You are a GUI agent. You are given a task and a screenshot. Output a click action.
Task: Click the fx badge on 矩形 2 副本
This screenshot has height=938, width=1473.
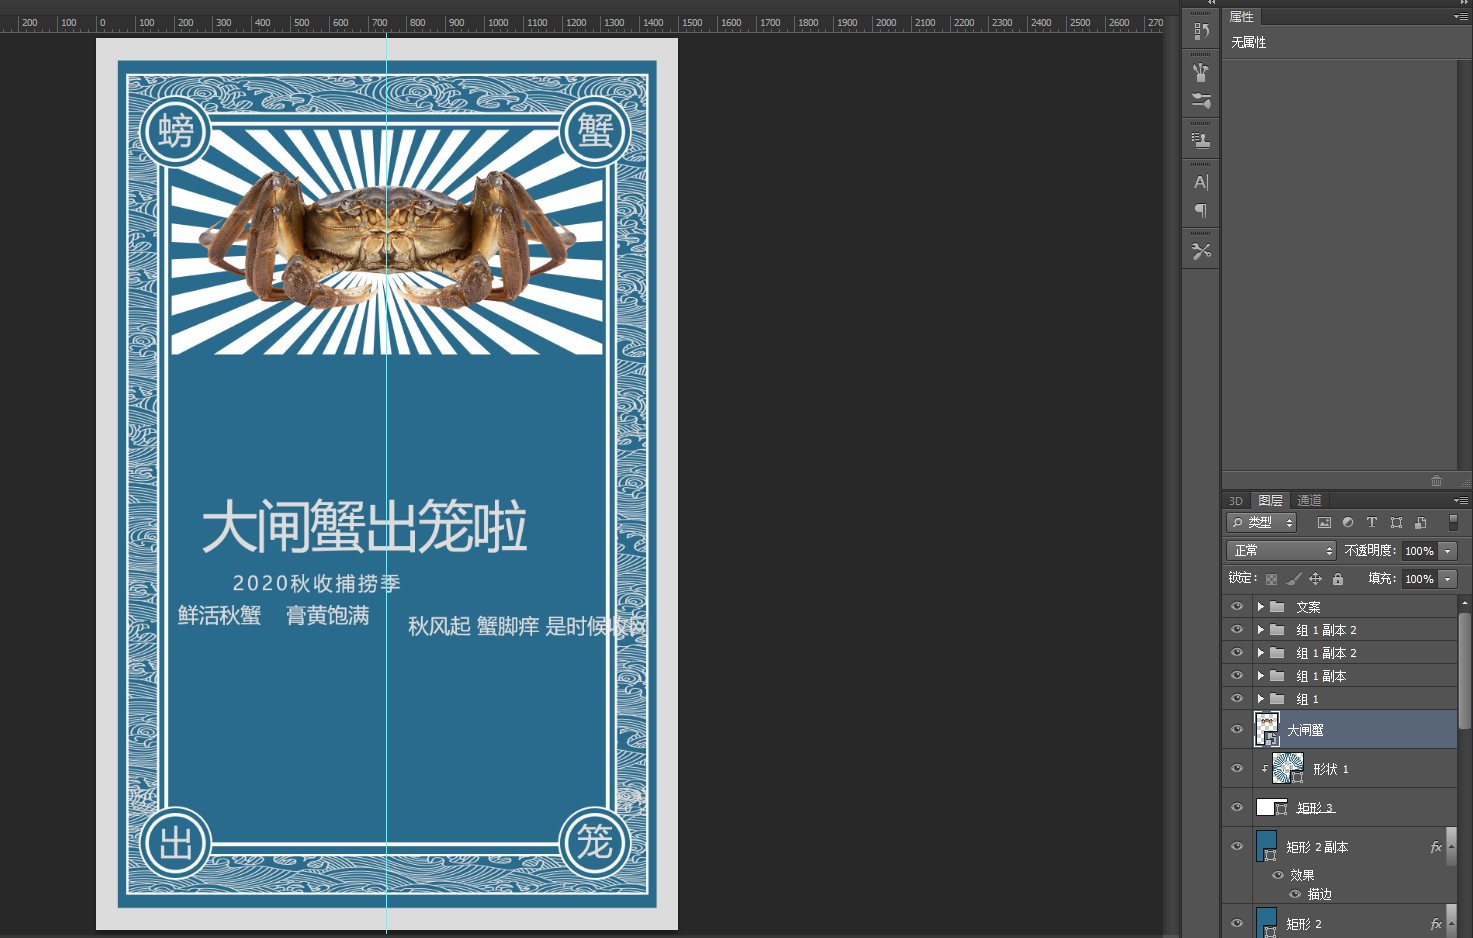tap(1436, 847)
